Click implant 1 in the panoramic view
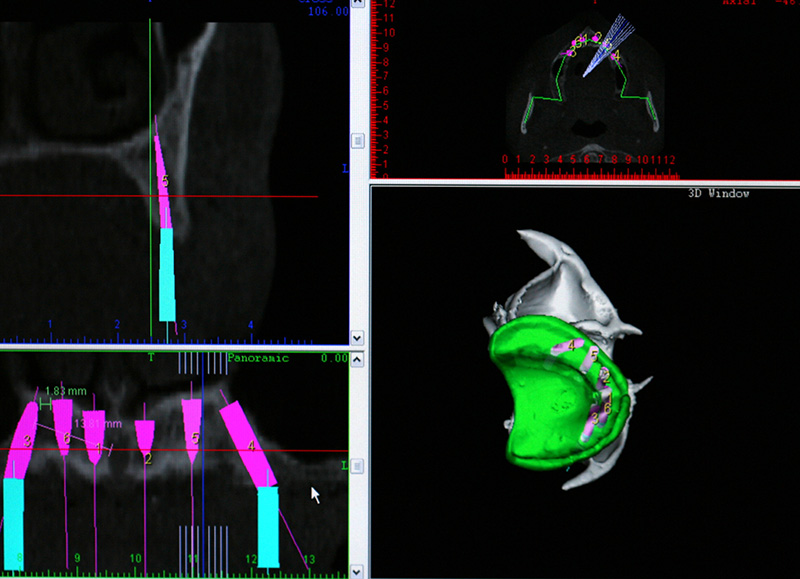Image resolution: width=800 pixels, height=579 pixels. click(x=96, y=440)
